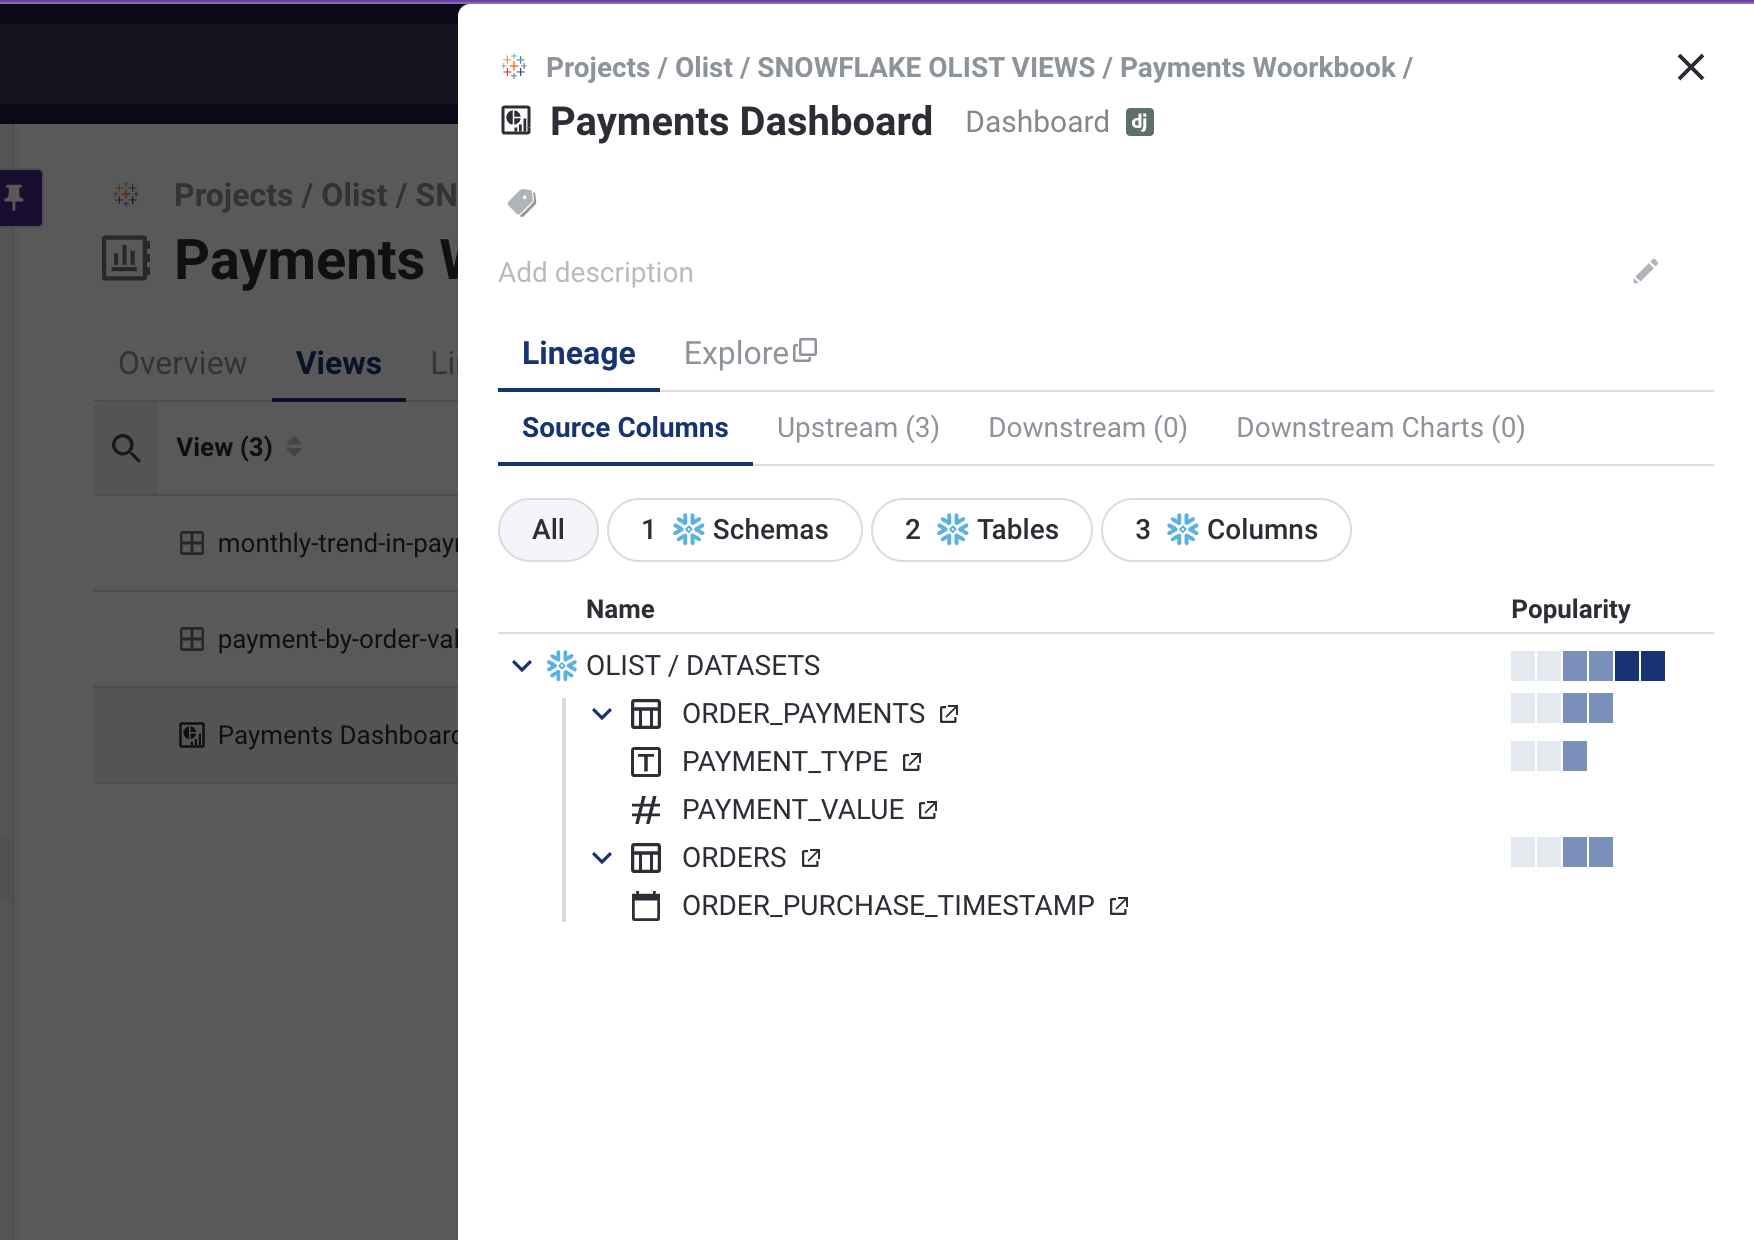Switch to the Upstream (3) tab
The image size is (1754, 1240).
[x=858, y=428]
